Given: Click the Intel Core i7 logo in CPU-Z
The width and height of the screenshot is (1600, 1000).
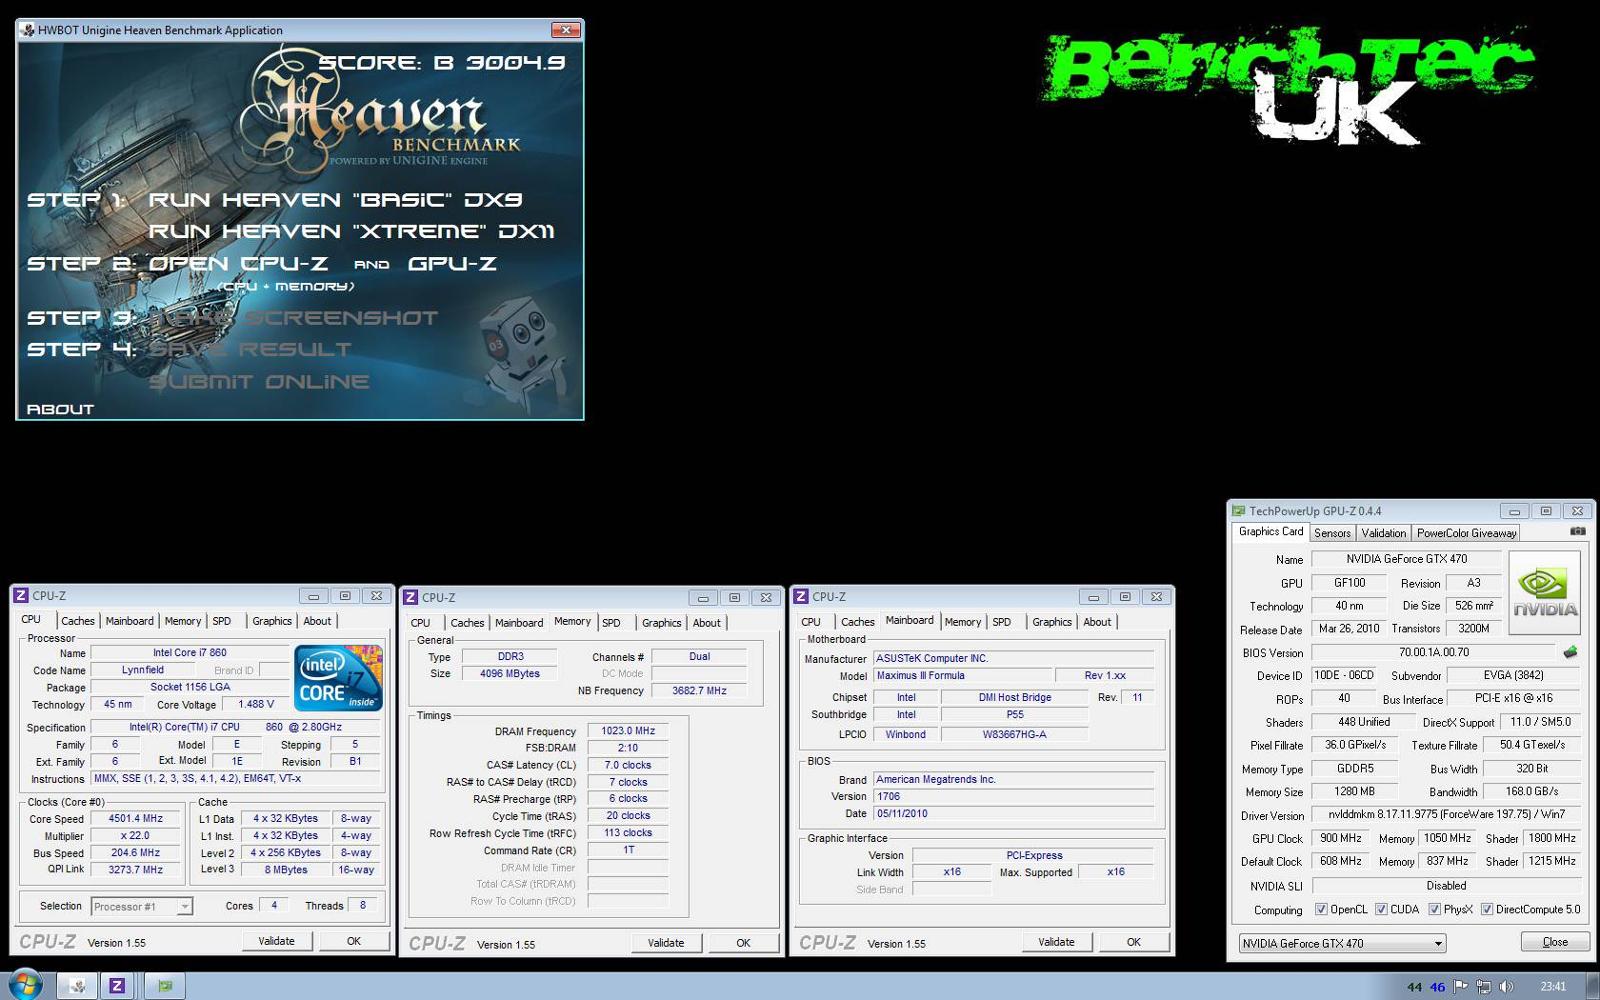Looking at the screenshot, I should click(x=338, y=678).
